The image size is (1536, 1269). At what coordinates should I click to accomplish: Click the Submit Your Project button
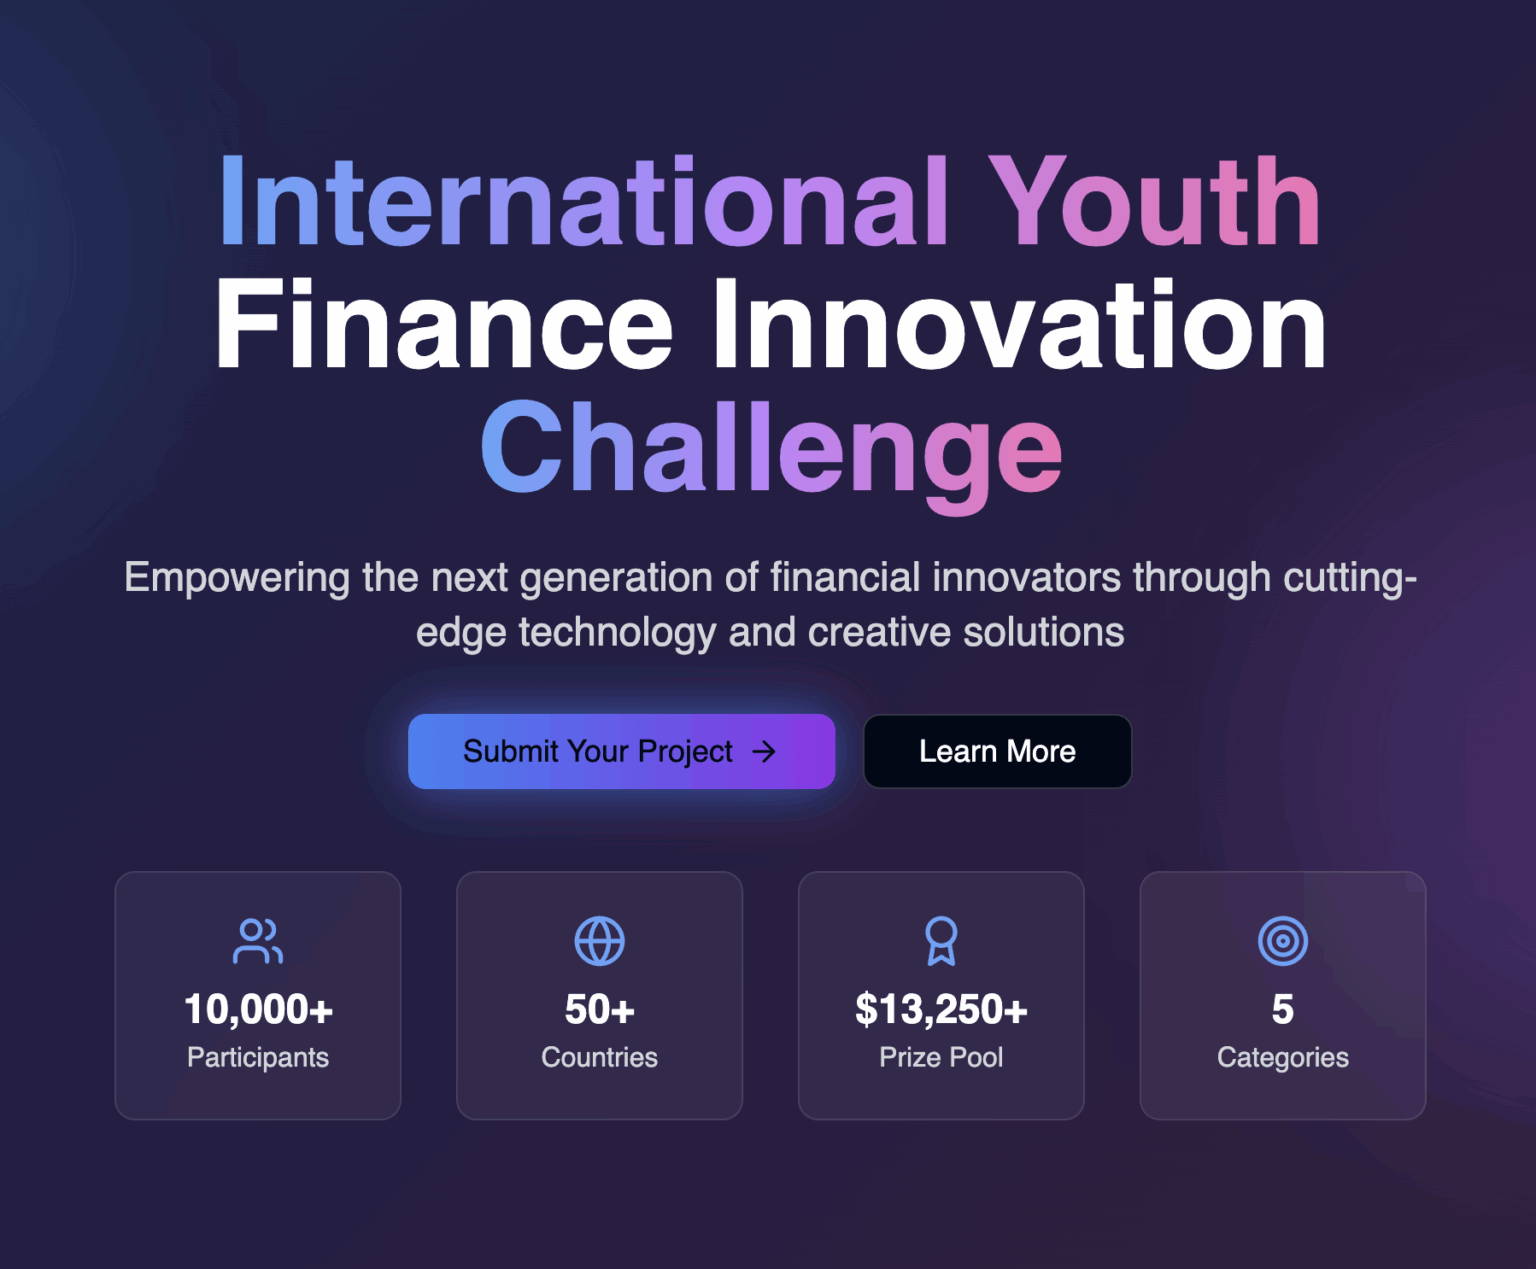[x=621, y=751]
